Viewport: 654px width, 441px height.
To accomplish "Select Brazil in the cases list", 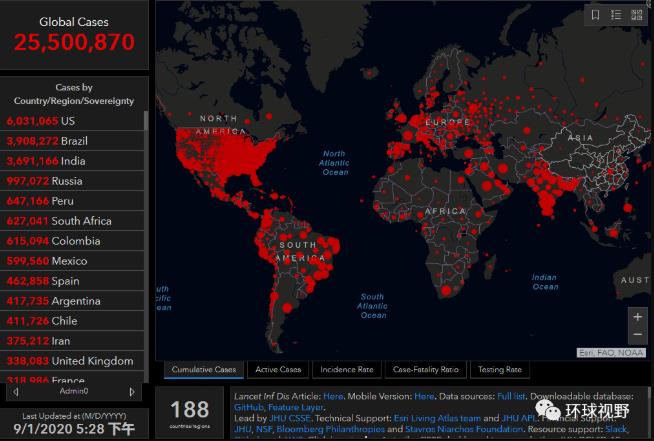I will [x=75, y=141].
